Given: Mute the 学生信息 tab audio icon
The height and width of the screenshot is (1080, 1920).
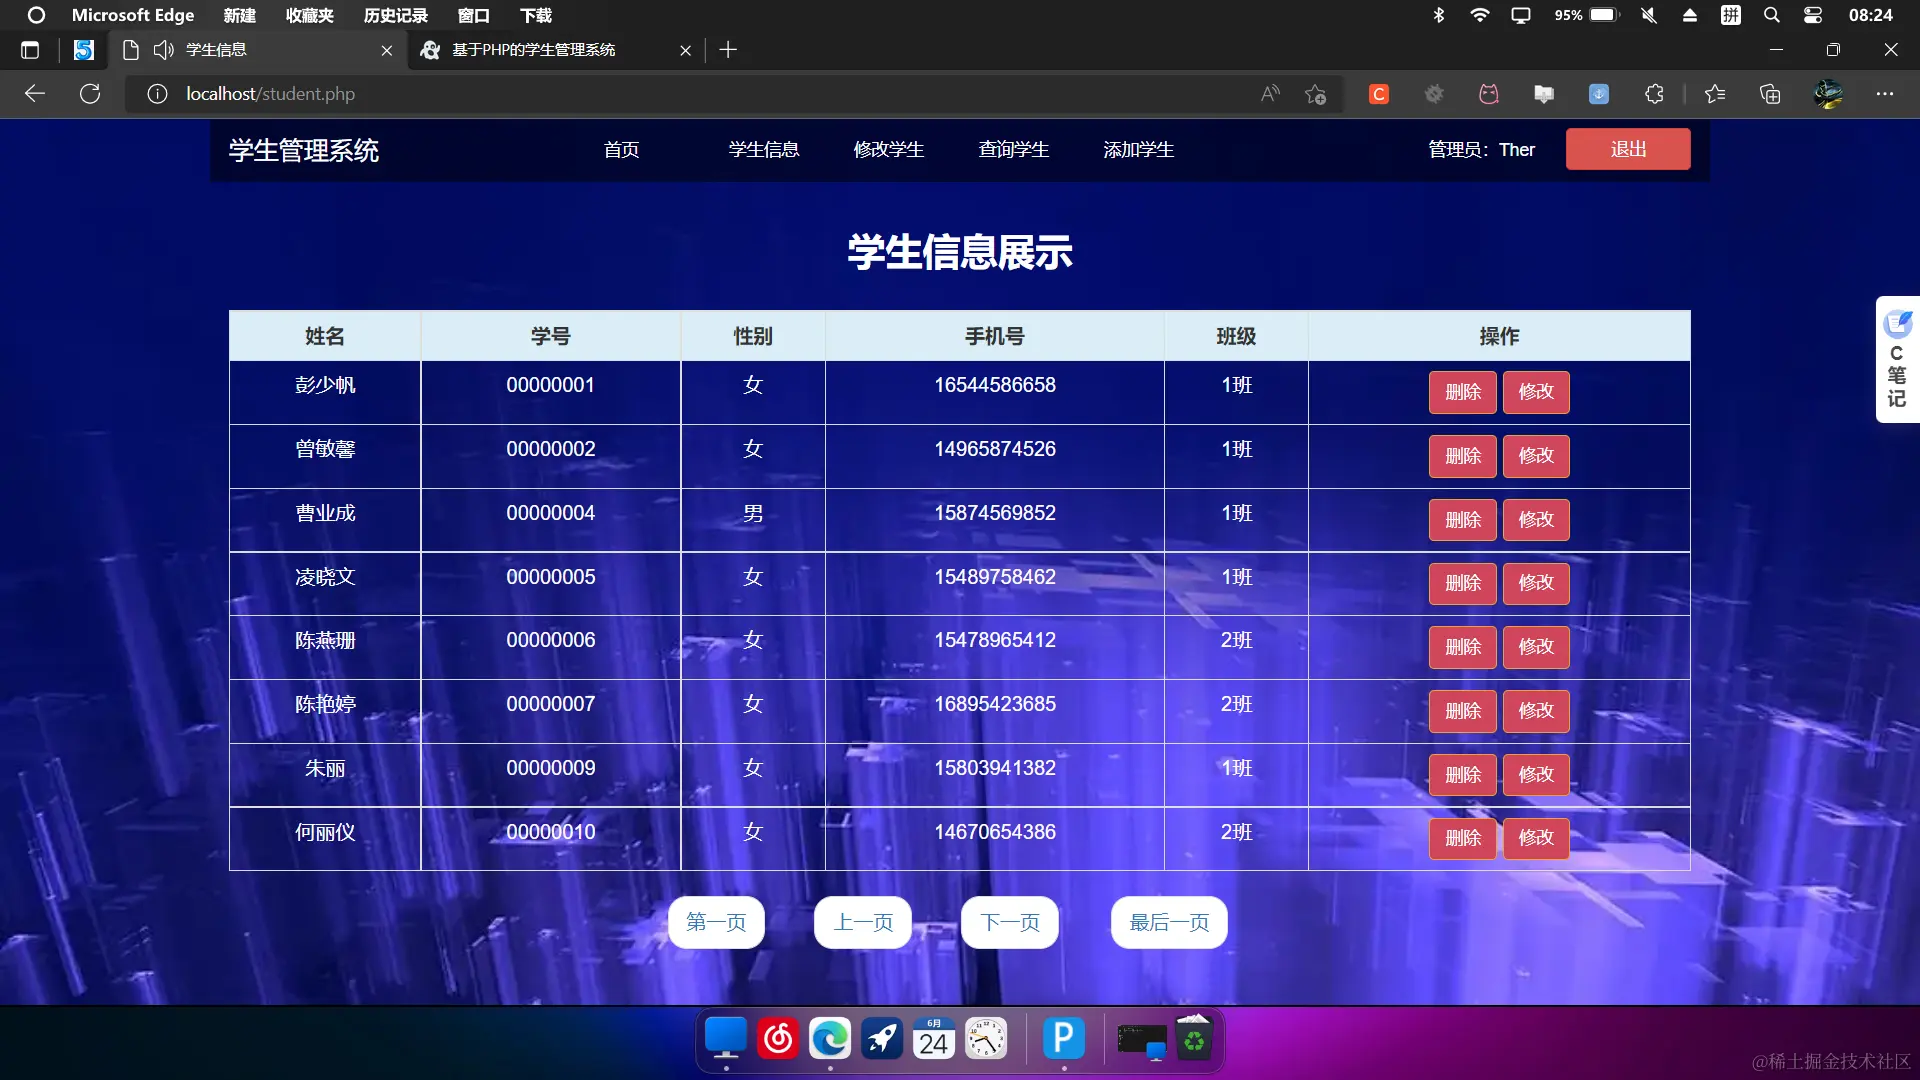Looking at the screenshot, I should (164, 50).
